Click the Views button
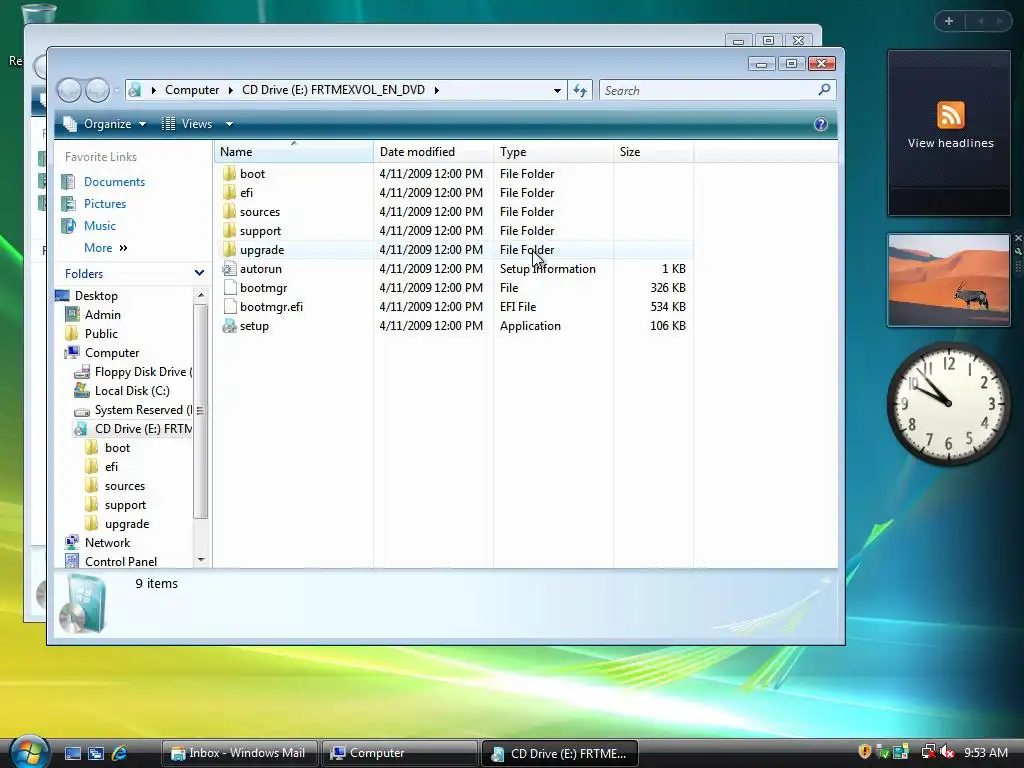Screen dimensions: 1024x768 188,124
